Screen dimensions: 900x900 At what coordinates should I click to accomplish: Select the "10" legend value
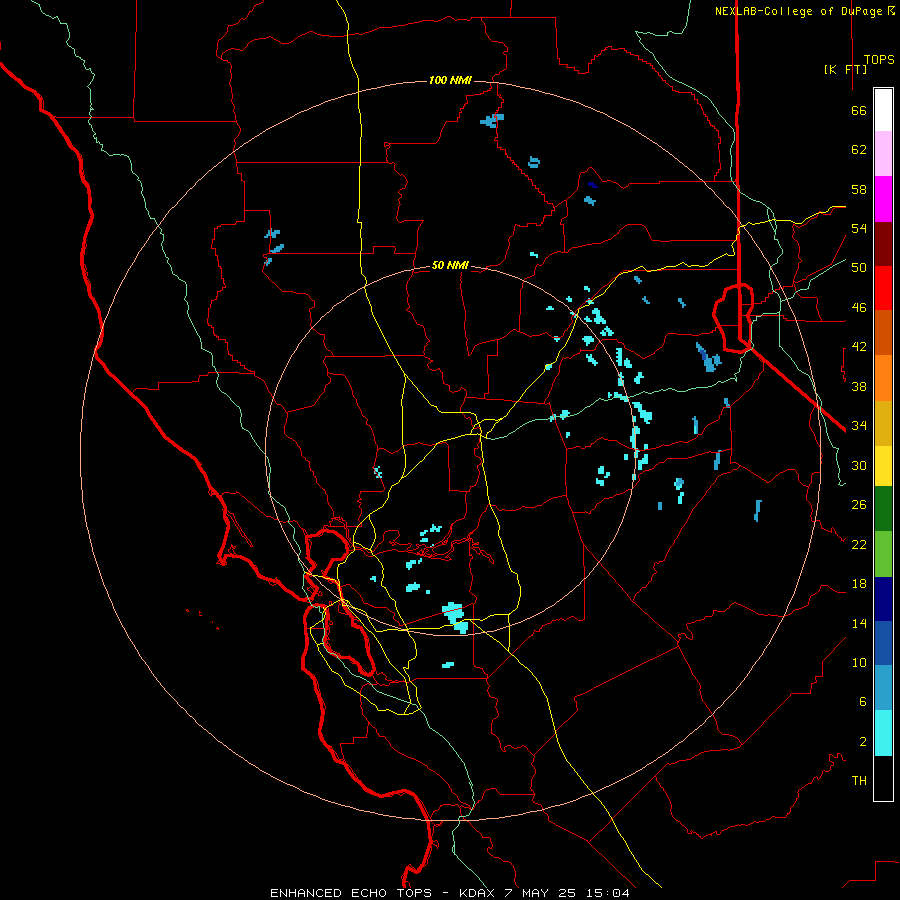859,662
